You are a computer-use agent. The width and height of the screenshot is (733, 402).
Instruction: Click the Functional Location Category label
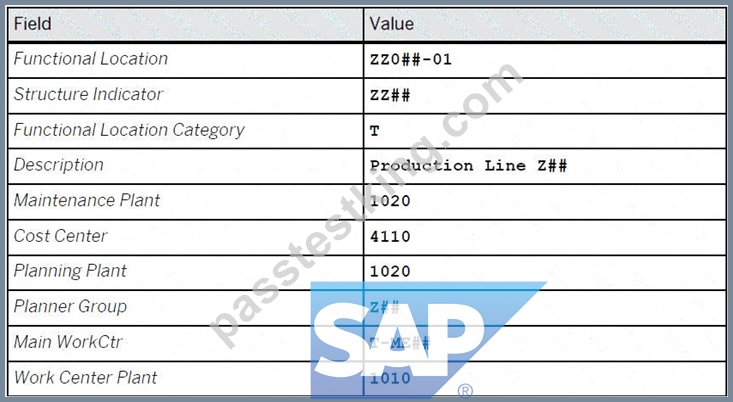pyautogui.click(x=129, y=130)
